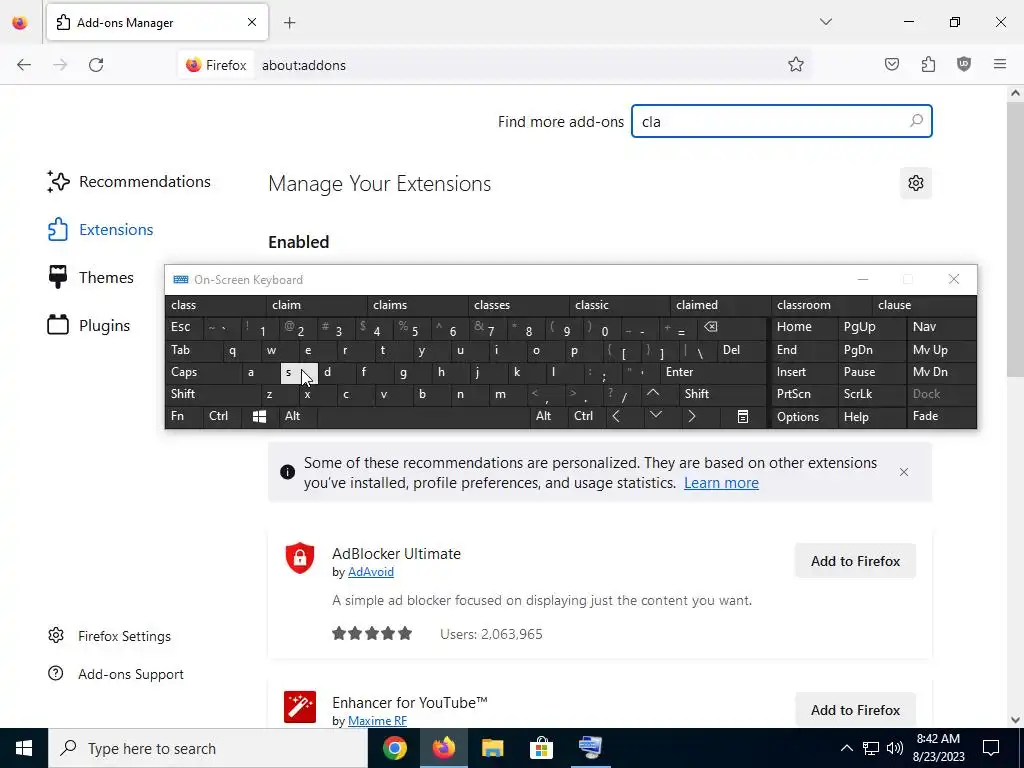Click the Windows logo key on the On-Screen Keyboard
The height and width of the screenshot is (768, 1024).
pos(259,417)
